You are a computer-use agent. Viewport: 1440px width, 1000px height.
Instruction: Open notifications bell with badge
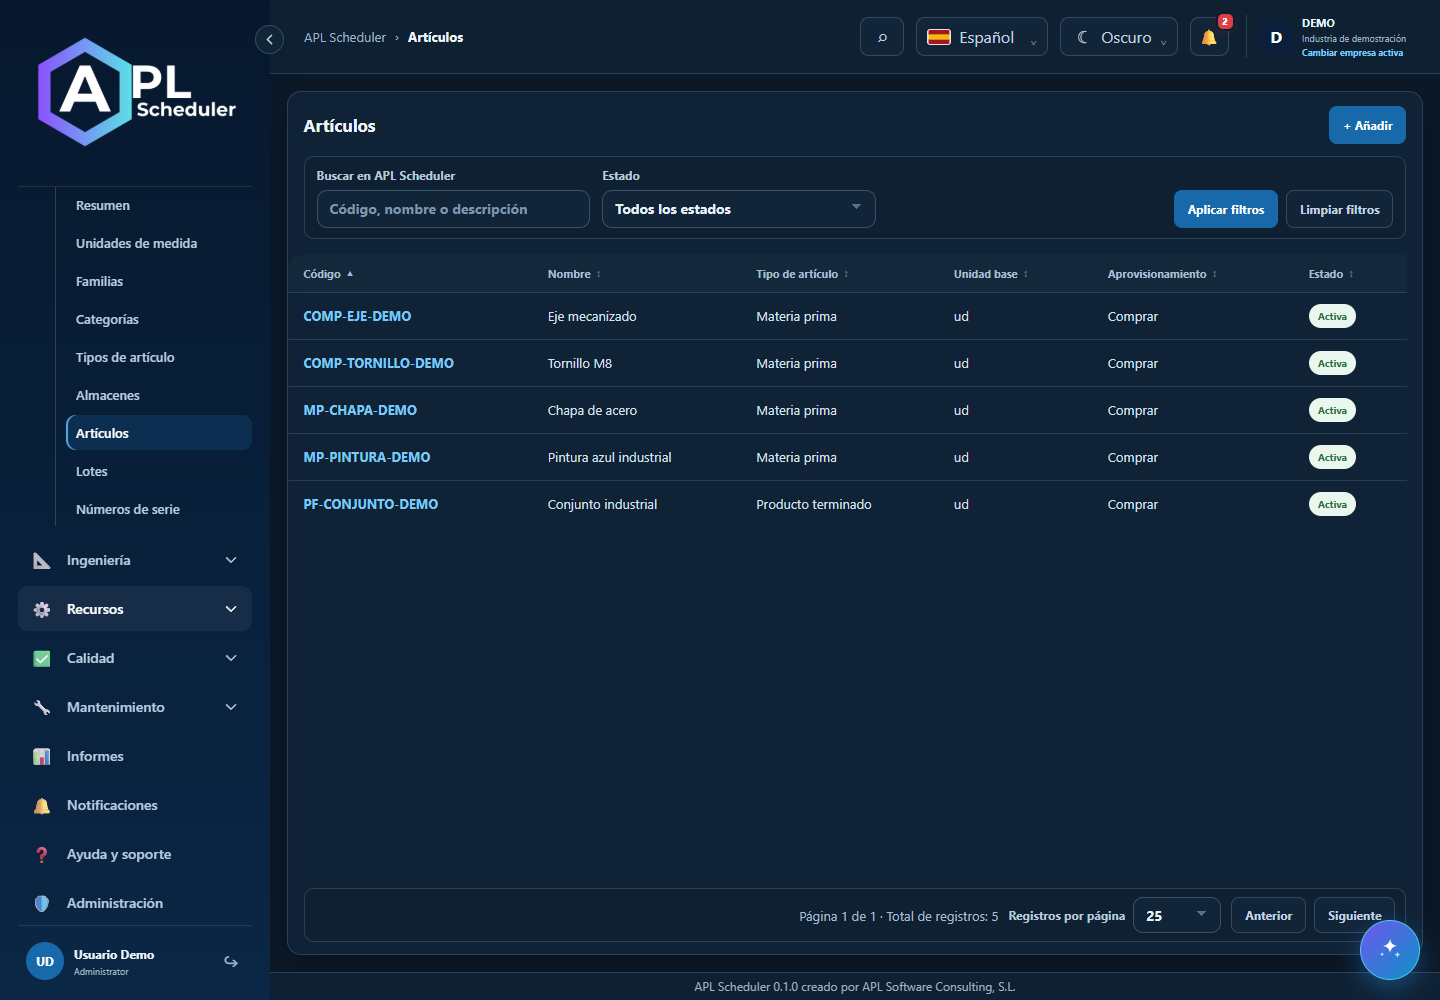click(x=1209, y=37)
